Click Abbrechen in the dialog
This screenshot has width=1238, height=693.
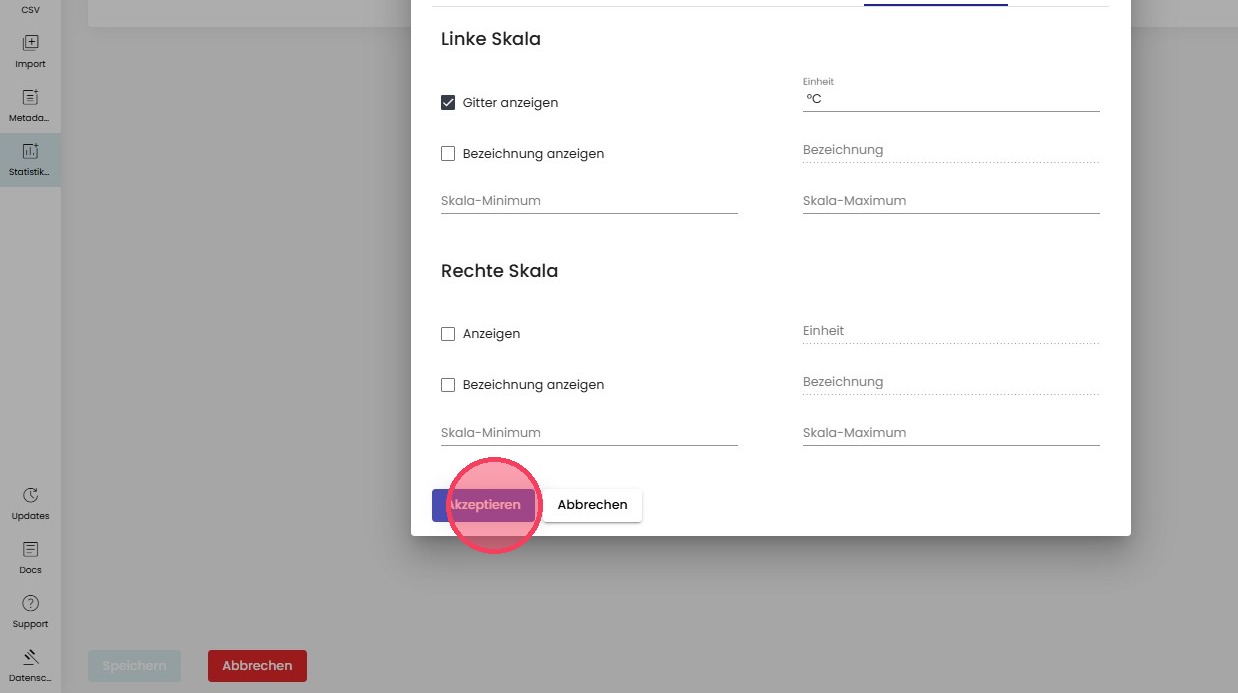click(592, 505)
